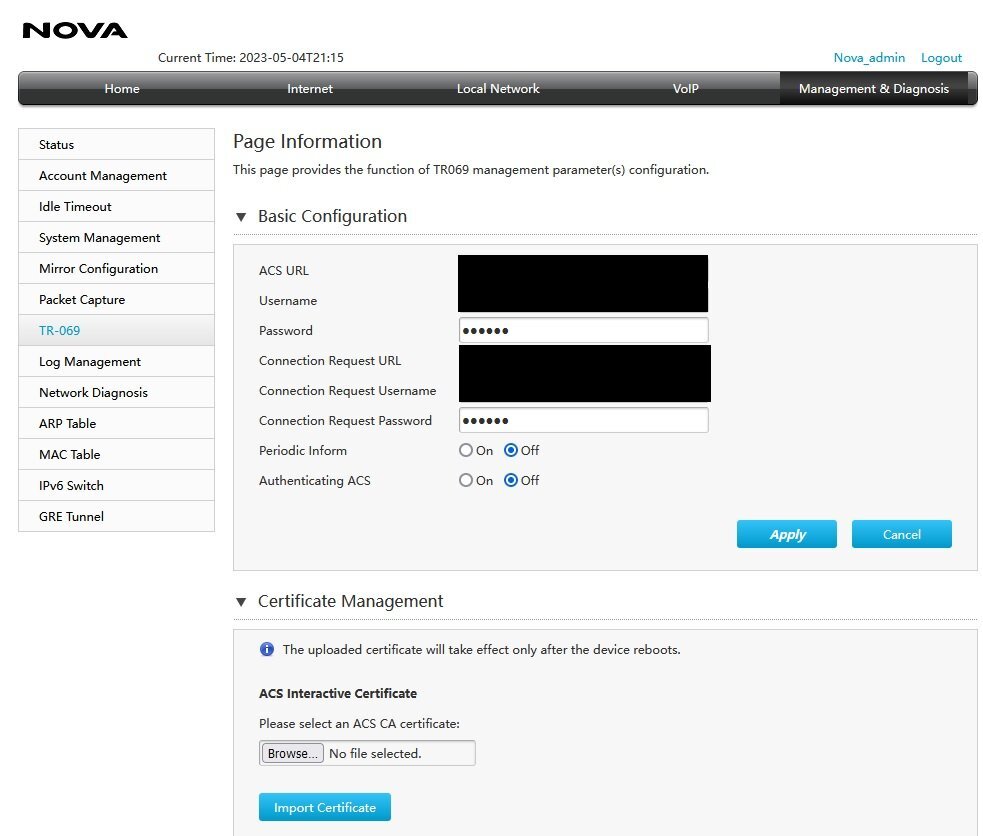
Task: Click 'Please select an ACS CA certificate:' text
Action: click(x=359, y=723)
